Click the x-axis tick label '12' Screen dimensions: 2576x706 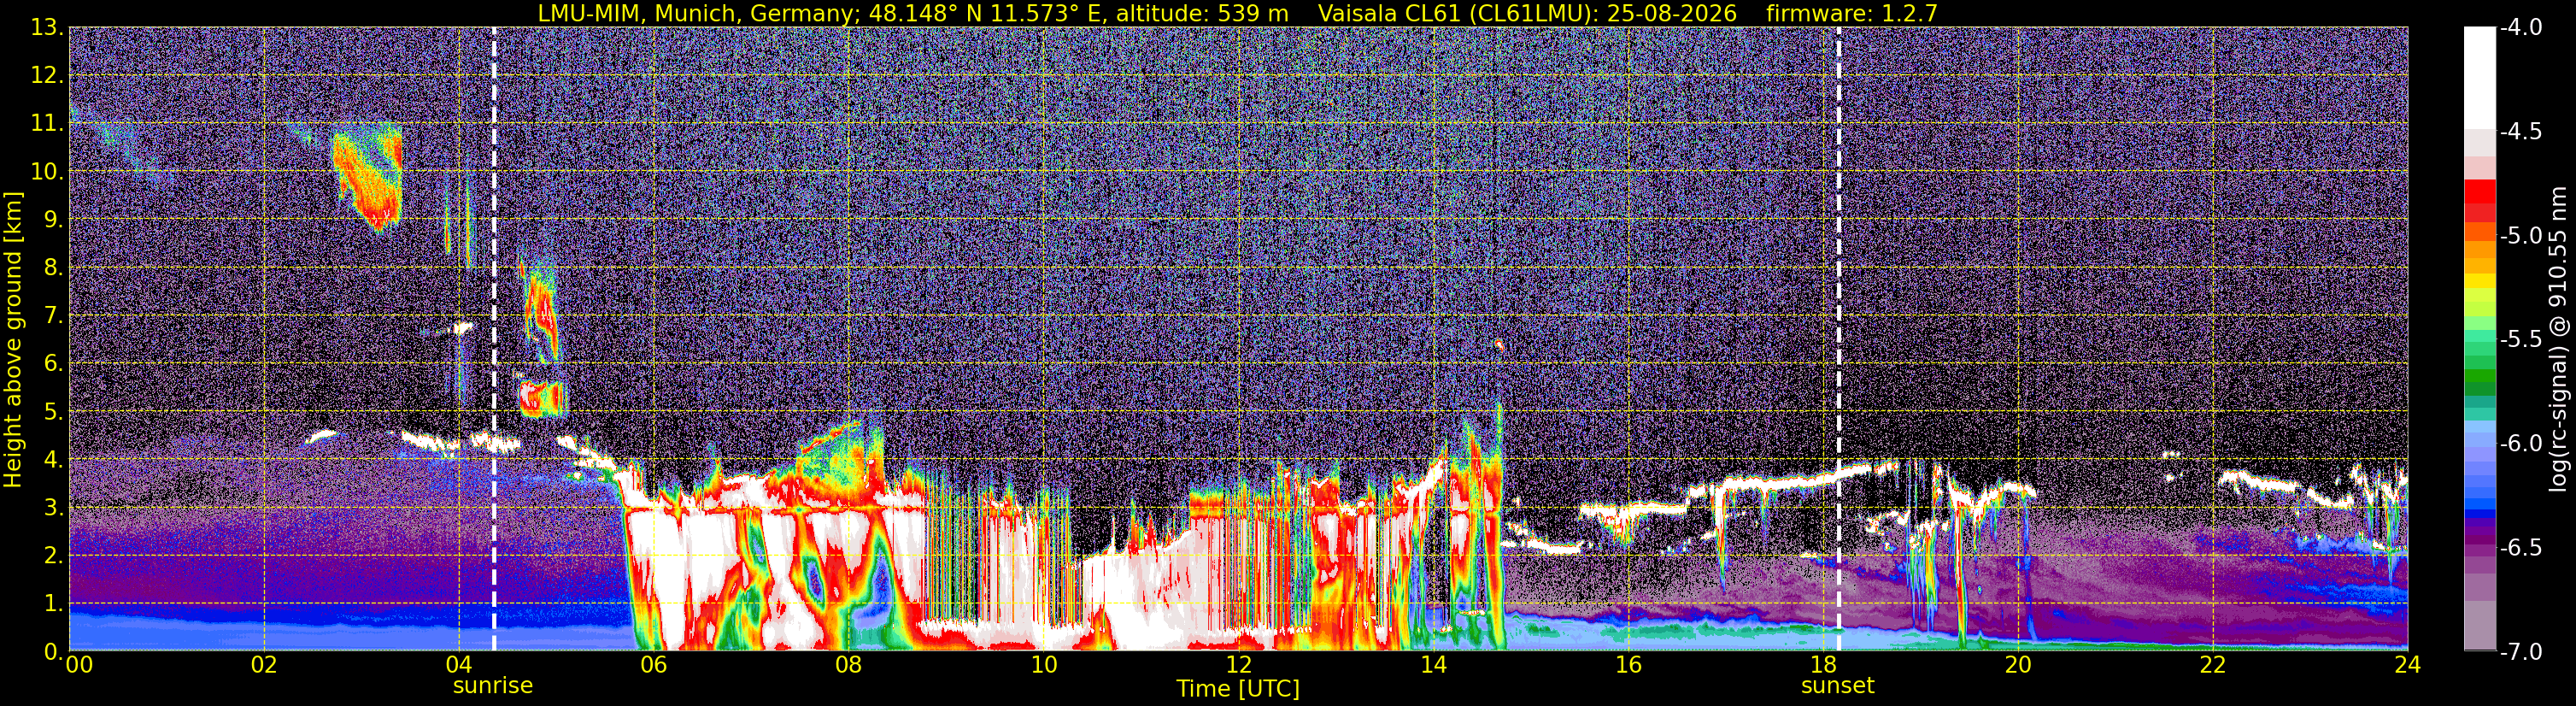pyautogui.click(x=1238, y=665)
